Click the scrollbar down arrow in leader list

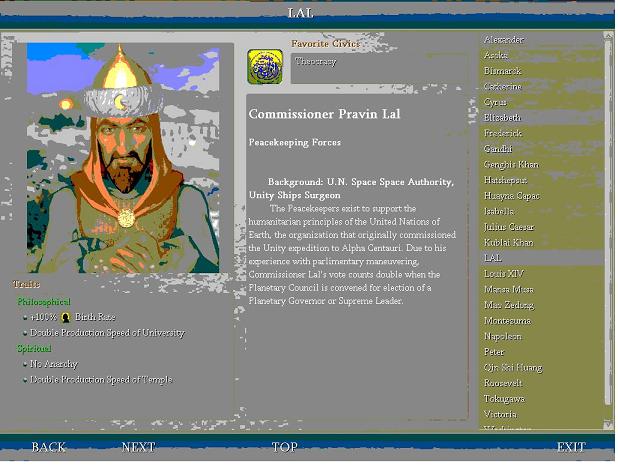point(607,424)
